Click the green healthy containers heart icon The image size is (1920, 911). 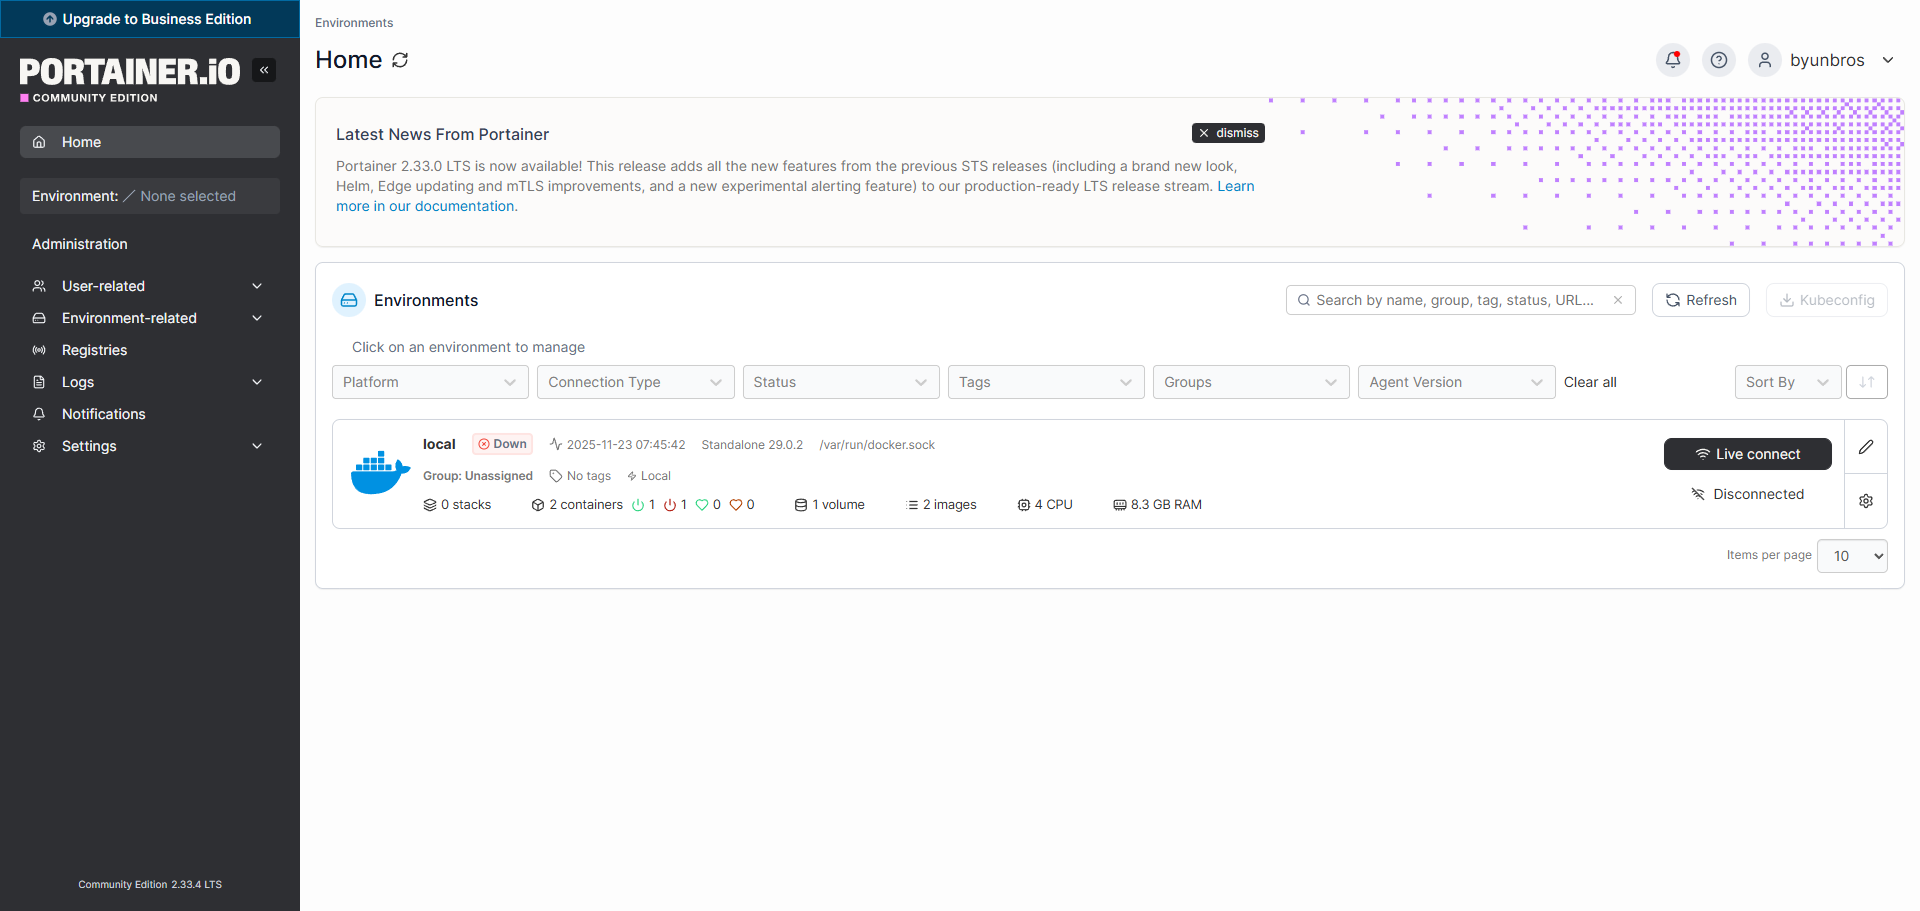pyautogui.click(x=702, y=505)
